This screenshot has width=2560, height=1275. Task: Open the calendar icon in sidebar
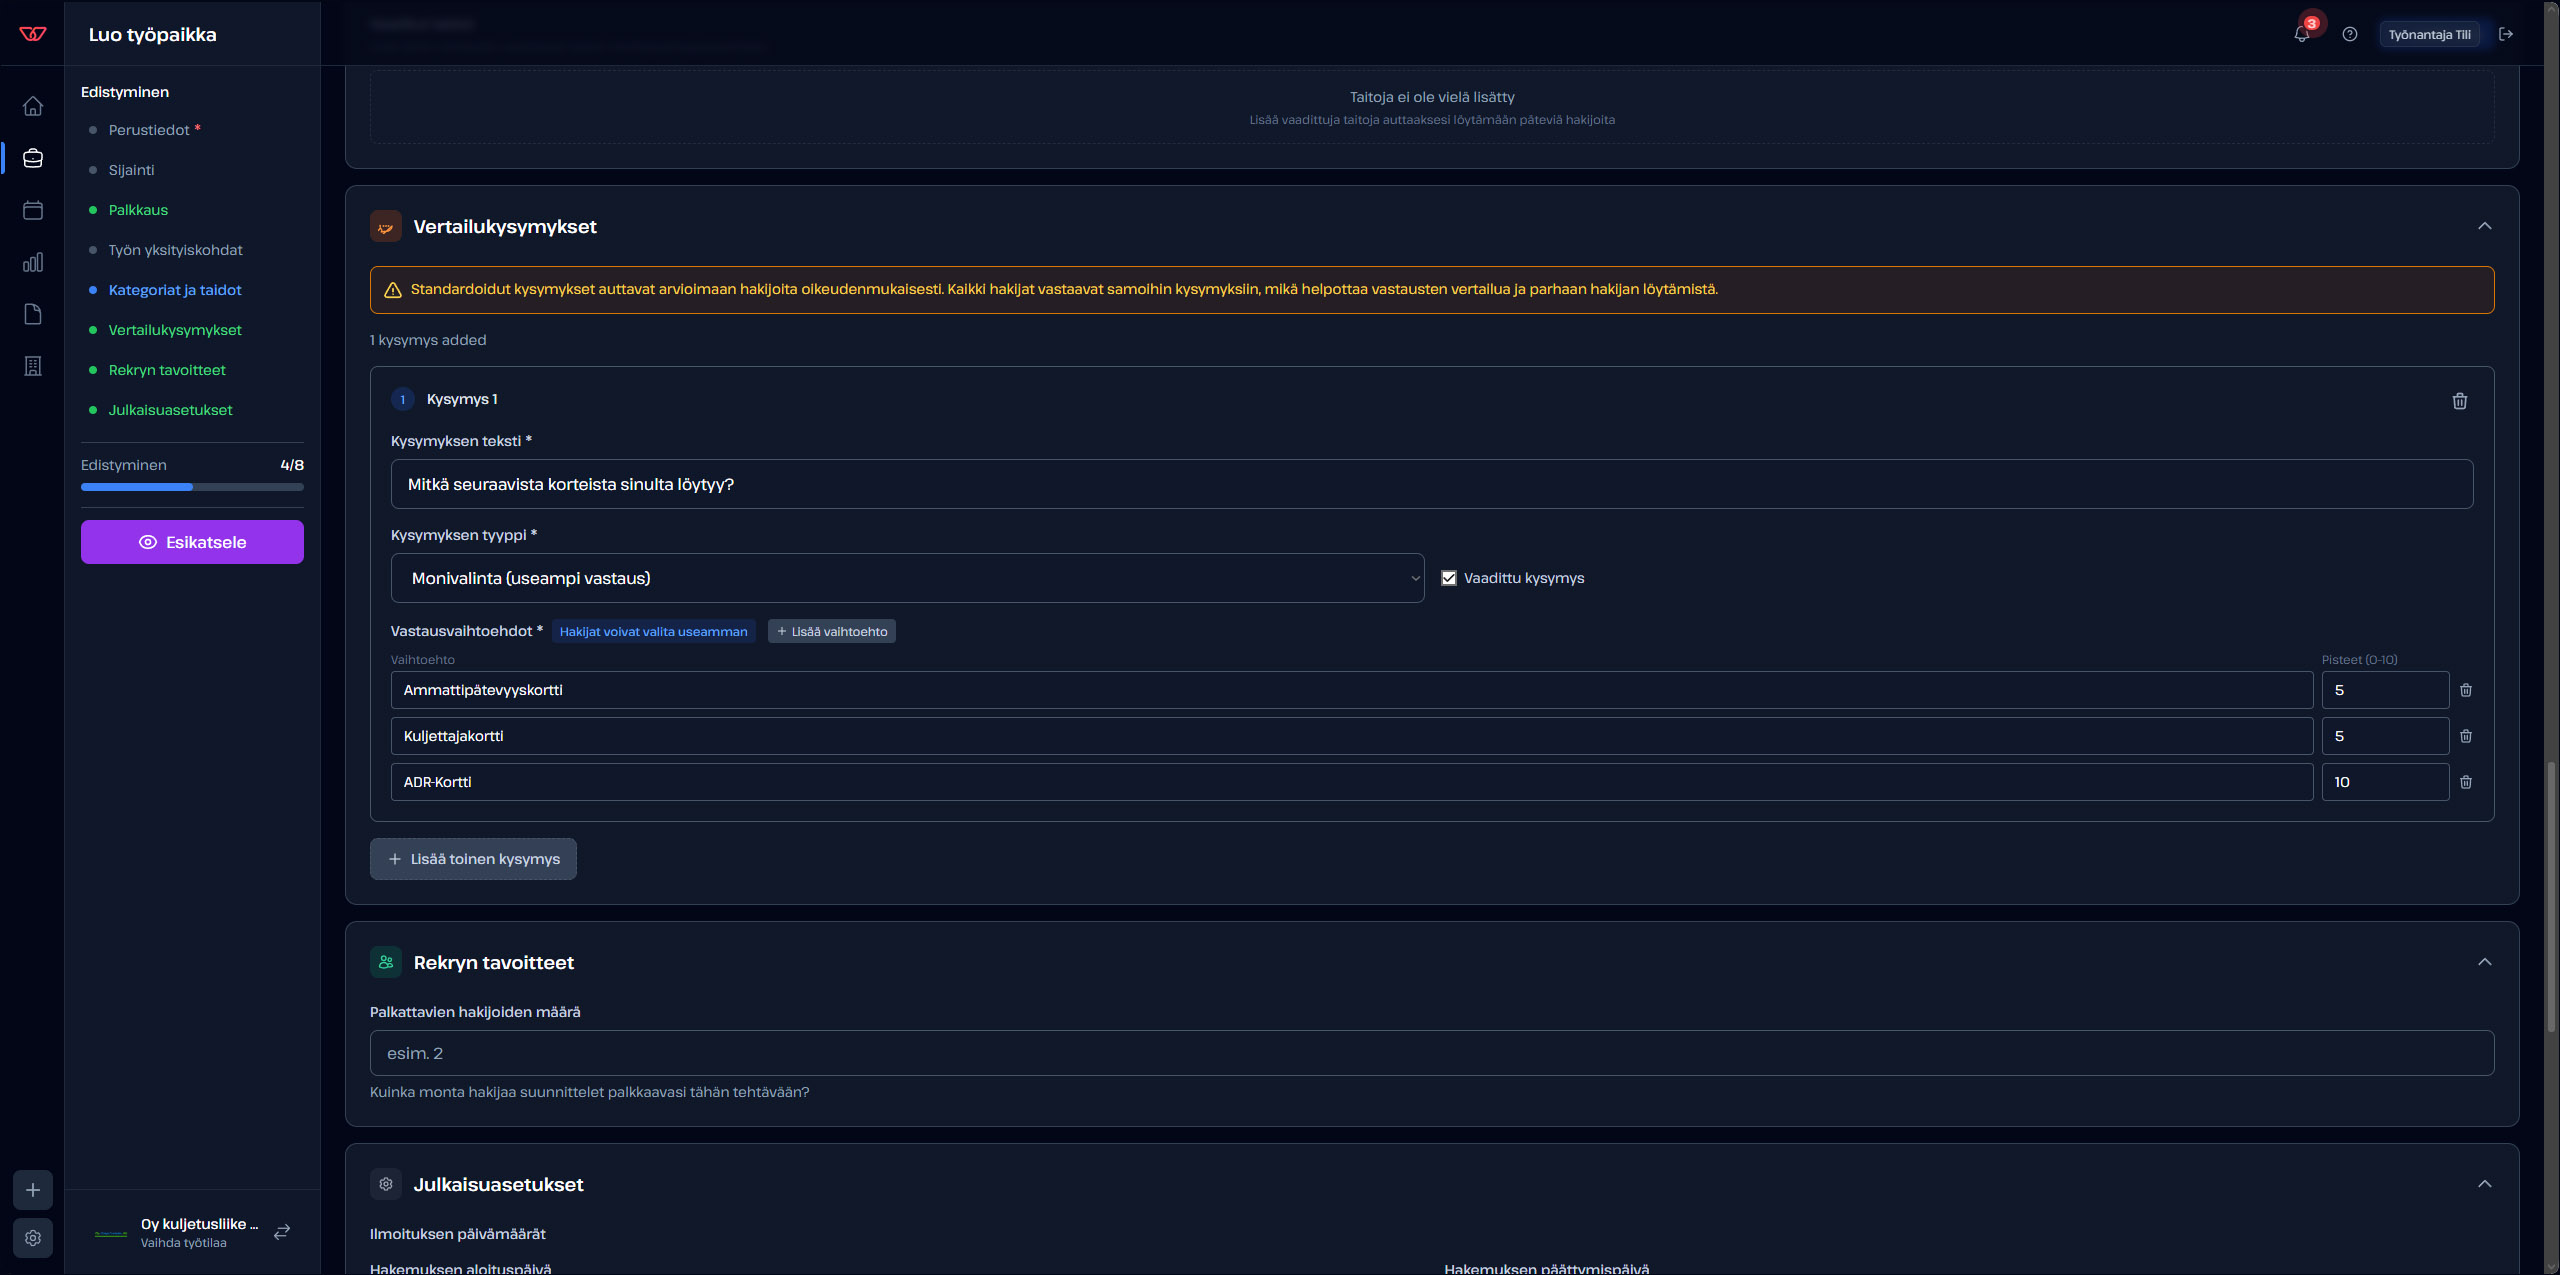pyautogui.click(x=33, y=210)
